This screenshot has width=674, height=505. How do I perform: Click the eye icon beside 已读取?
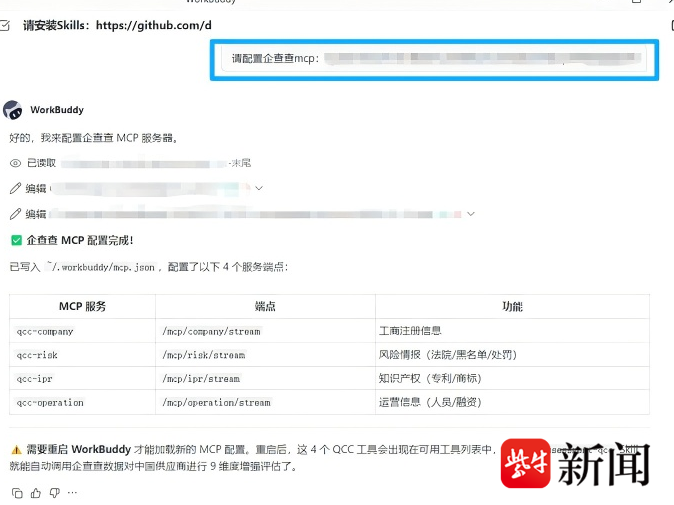coord(15,163)
